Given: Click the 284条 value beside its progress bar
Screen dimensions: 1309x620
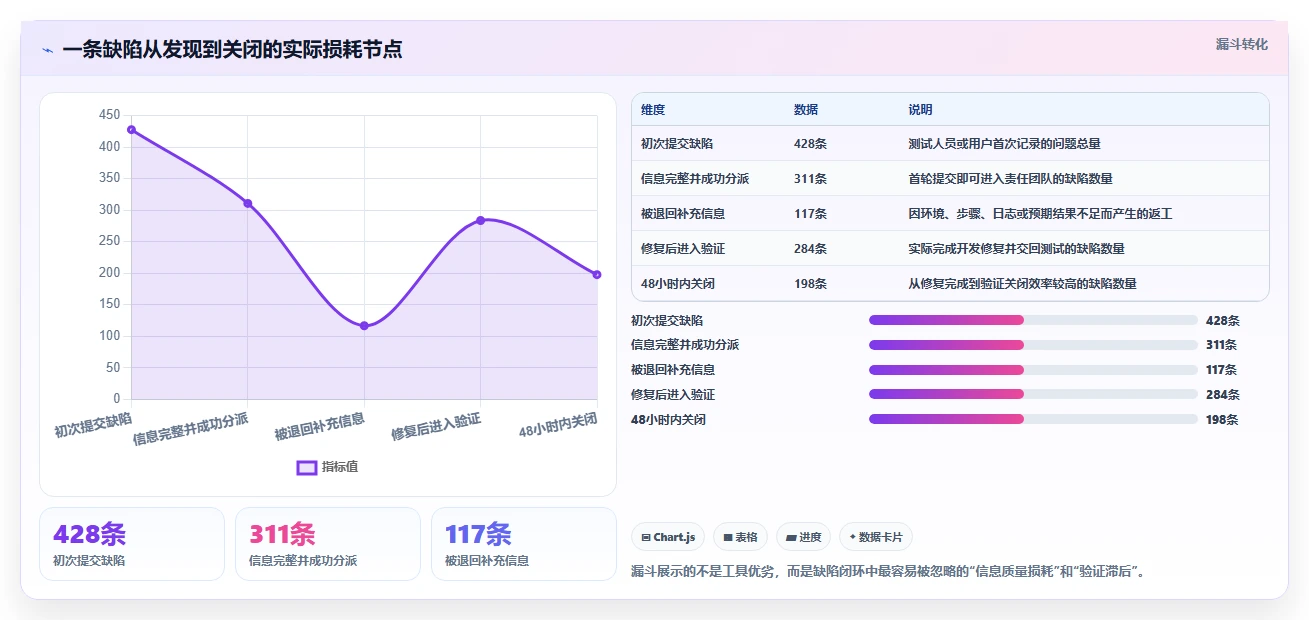Looking at the screenshot, I should [x=1222, y=395].
